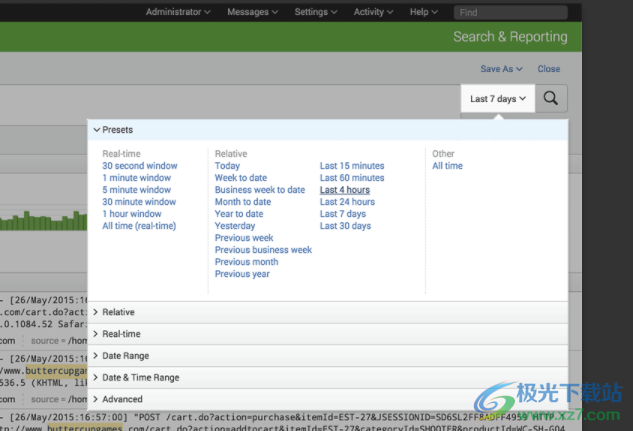633x431 pixels.
Task: Choose Previous month preset
Action: tap(246, 262)
